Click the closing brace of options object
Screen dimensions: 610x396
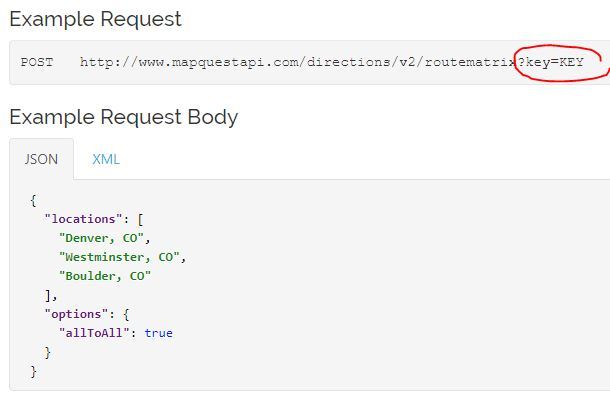pyautogui.click(x=47, y=352)
